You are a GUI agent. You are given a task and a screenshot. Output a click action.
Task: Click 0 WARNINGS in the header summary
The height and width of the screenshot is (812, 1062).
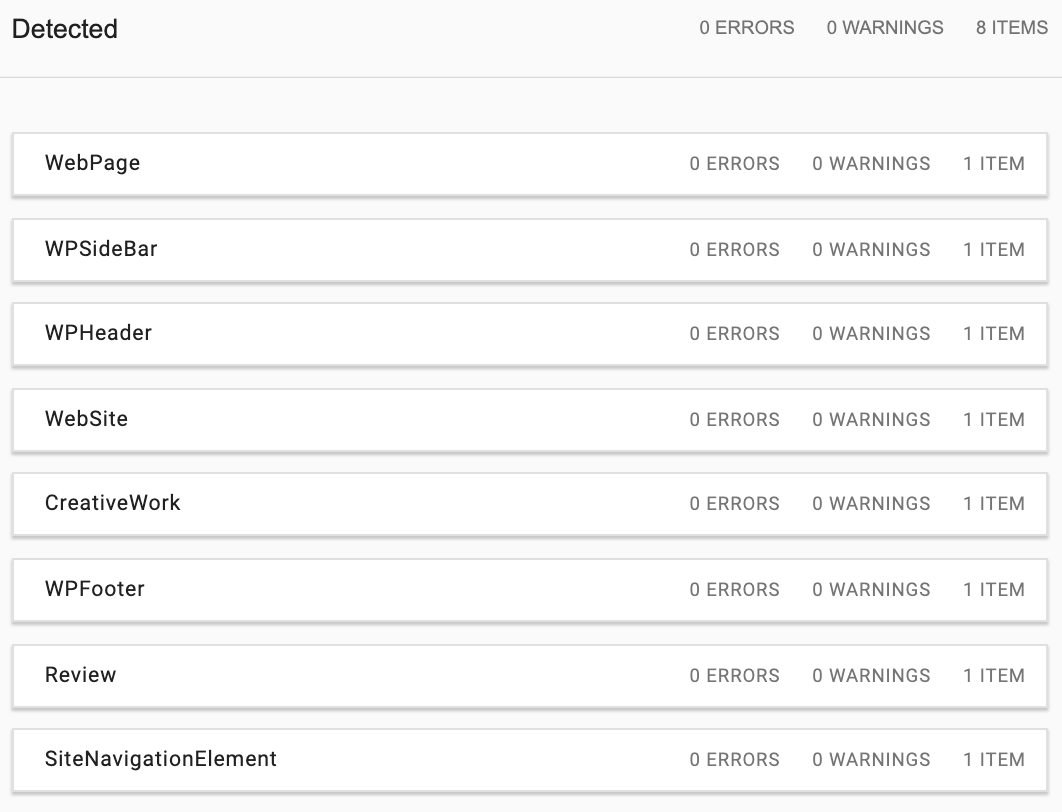[885, 28]
